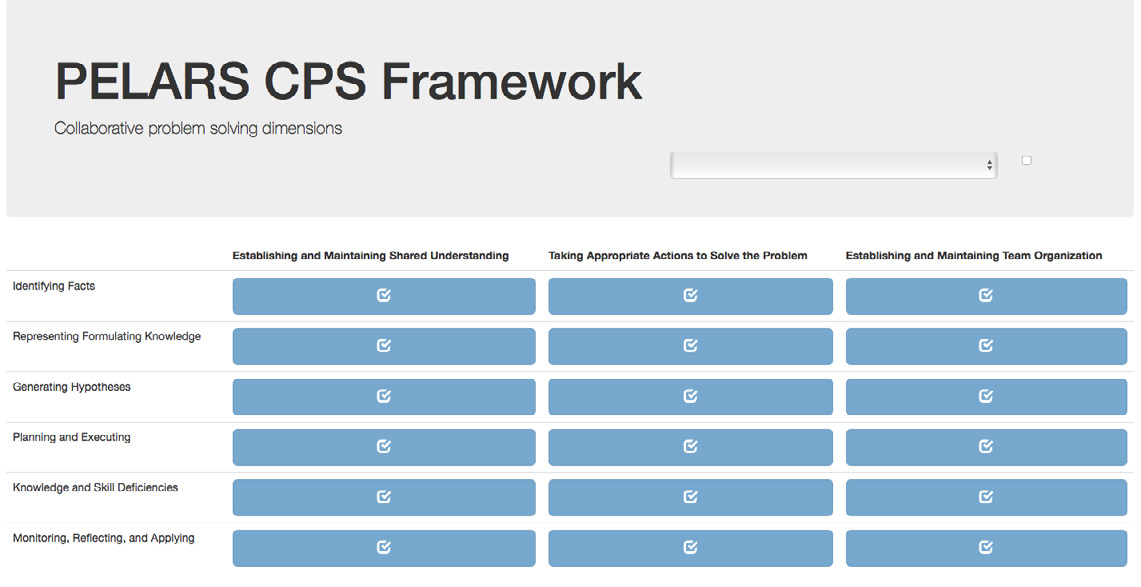
Task: Check Generating Hypotheses under Shared Understanding
Action: (383, 396)
